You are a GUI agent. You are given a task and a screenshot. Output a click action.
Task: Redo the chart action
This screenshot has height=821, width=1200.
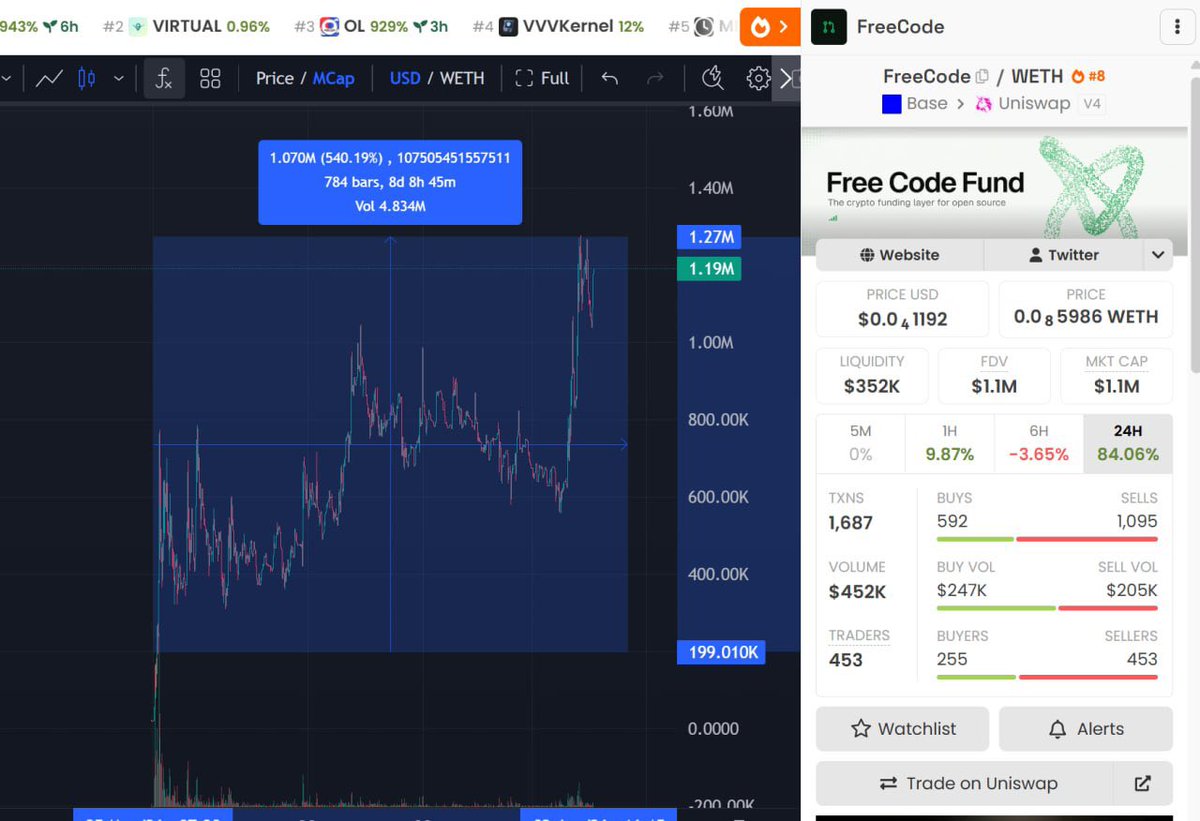click(655, 78)
